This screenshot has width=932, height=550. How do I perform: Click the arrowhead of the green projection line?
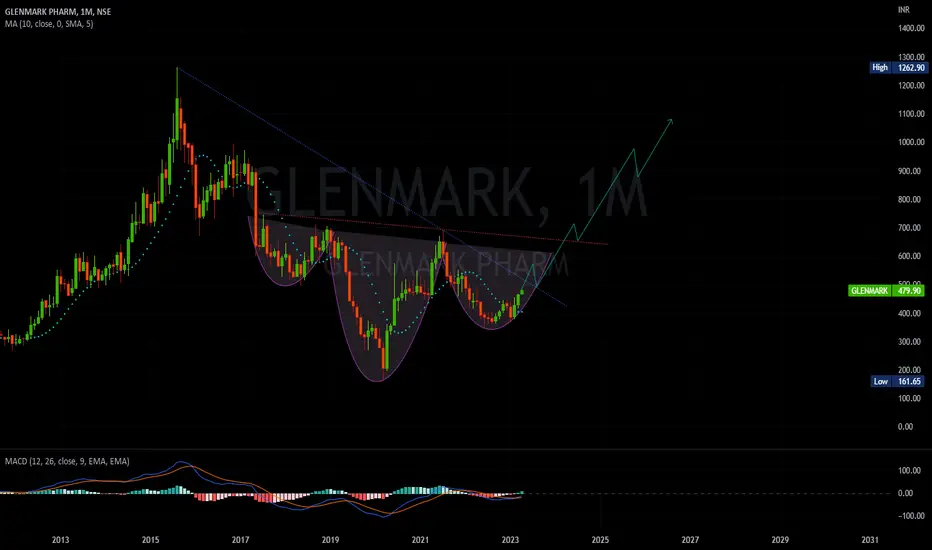click(670, 122)
